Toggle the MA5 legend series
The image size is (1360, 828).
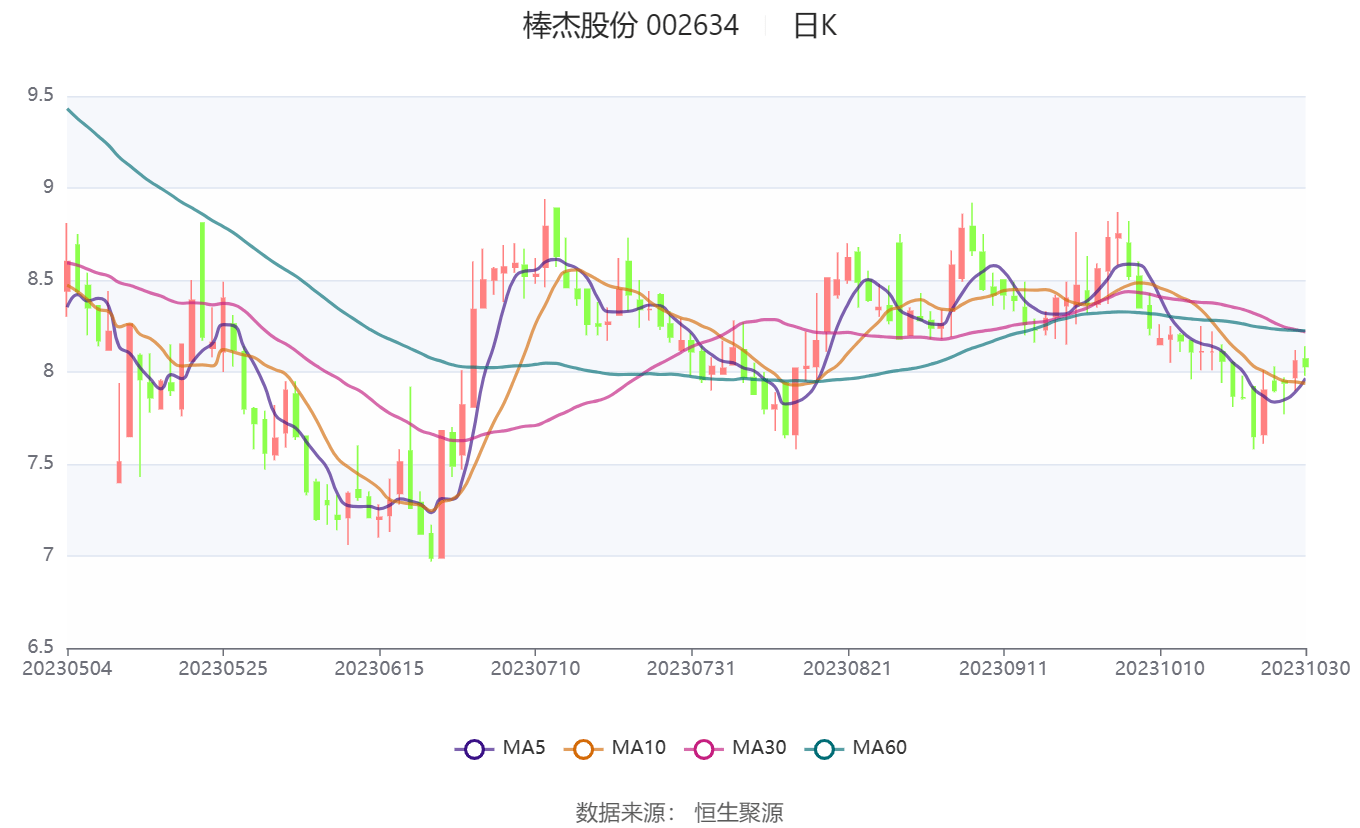[500, 747]
